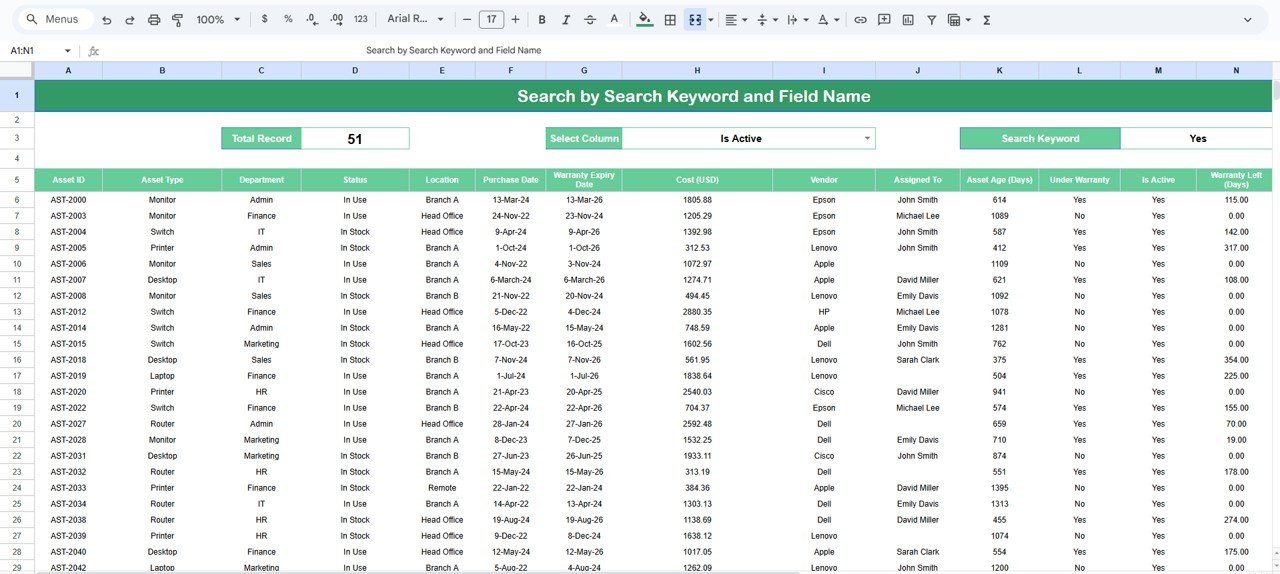Open the Arial font family dropdown

(x=414, y=20)
